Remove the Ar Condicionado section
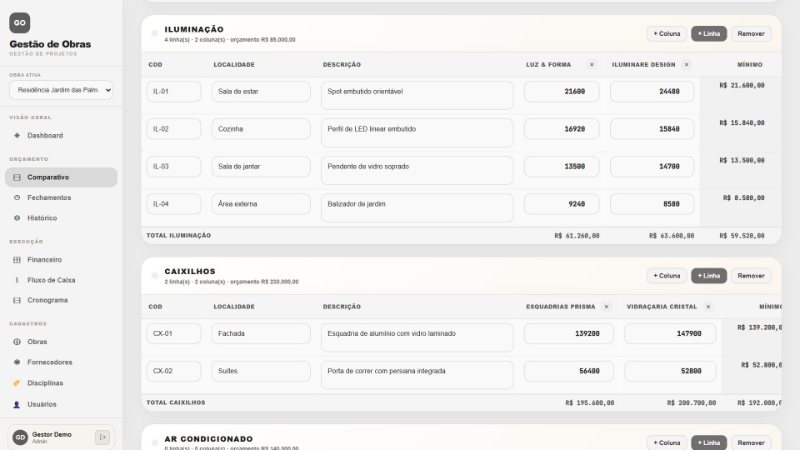This screenshot has width=800, height=450. [x=751, y=442]
